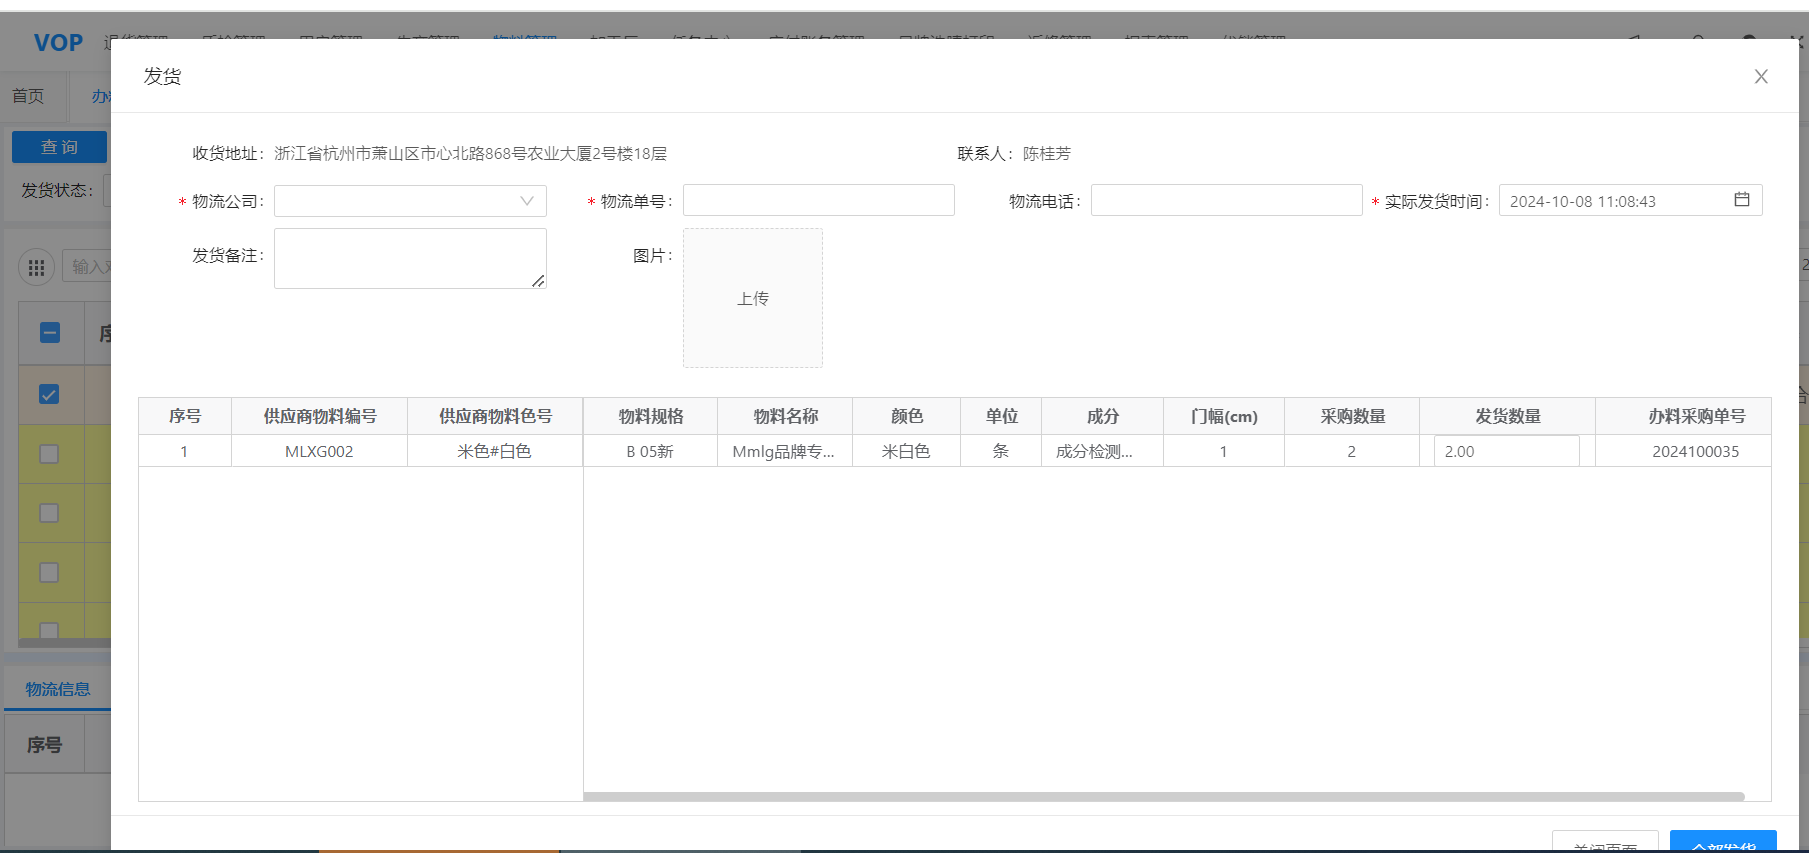Click the VOP logo
The width and height of the screenshot is (1809, 853).
click(58, 43)
